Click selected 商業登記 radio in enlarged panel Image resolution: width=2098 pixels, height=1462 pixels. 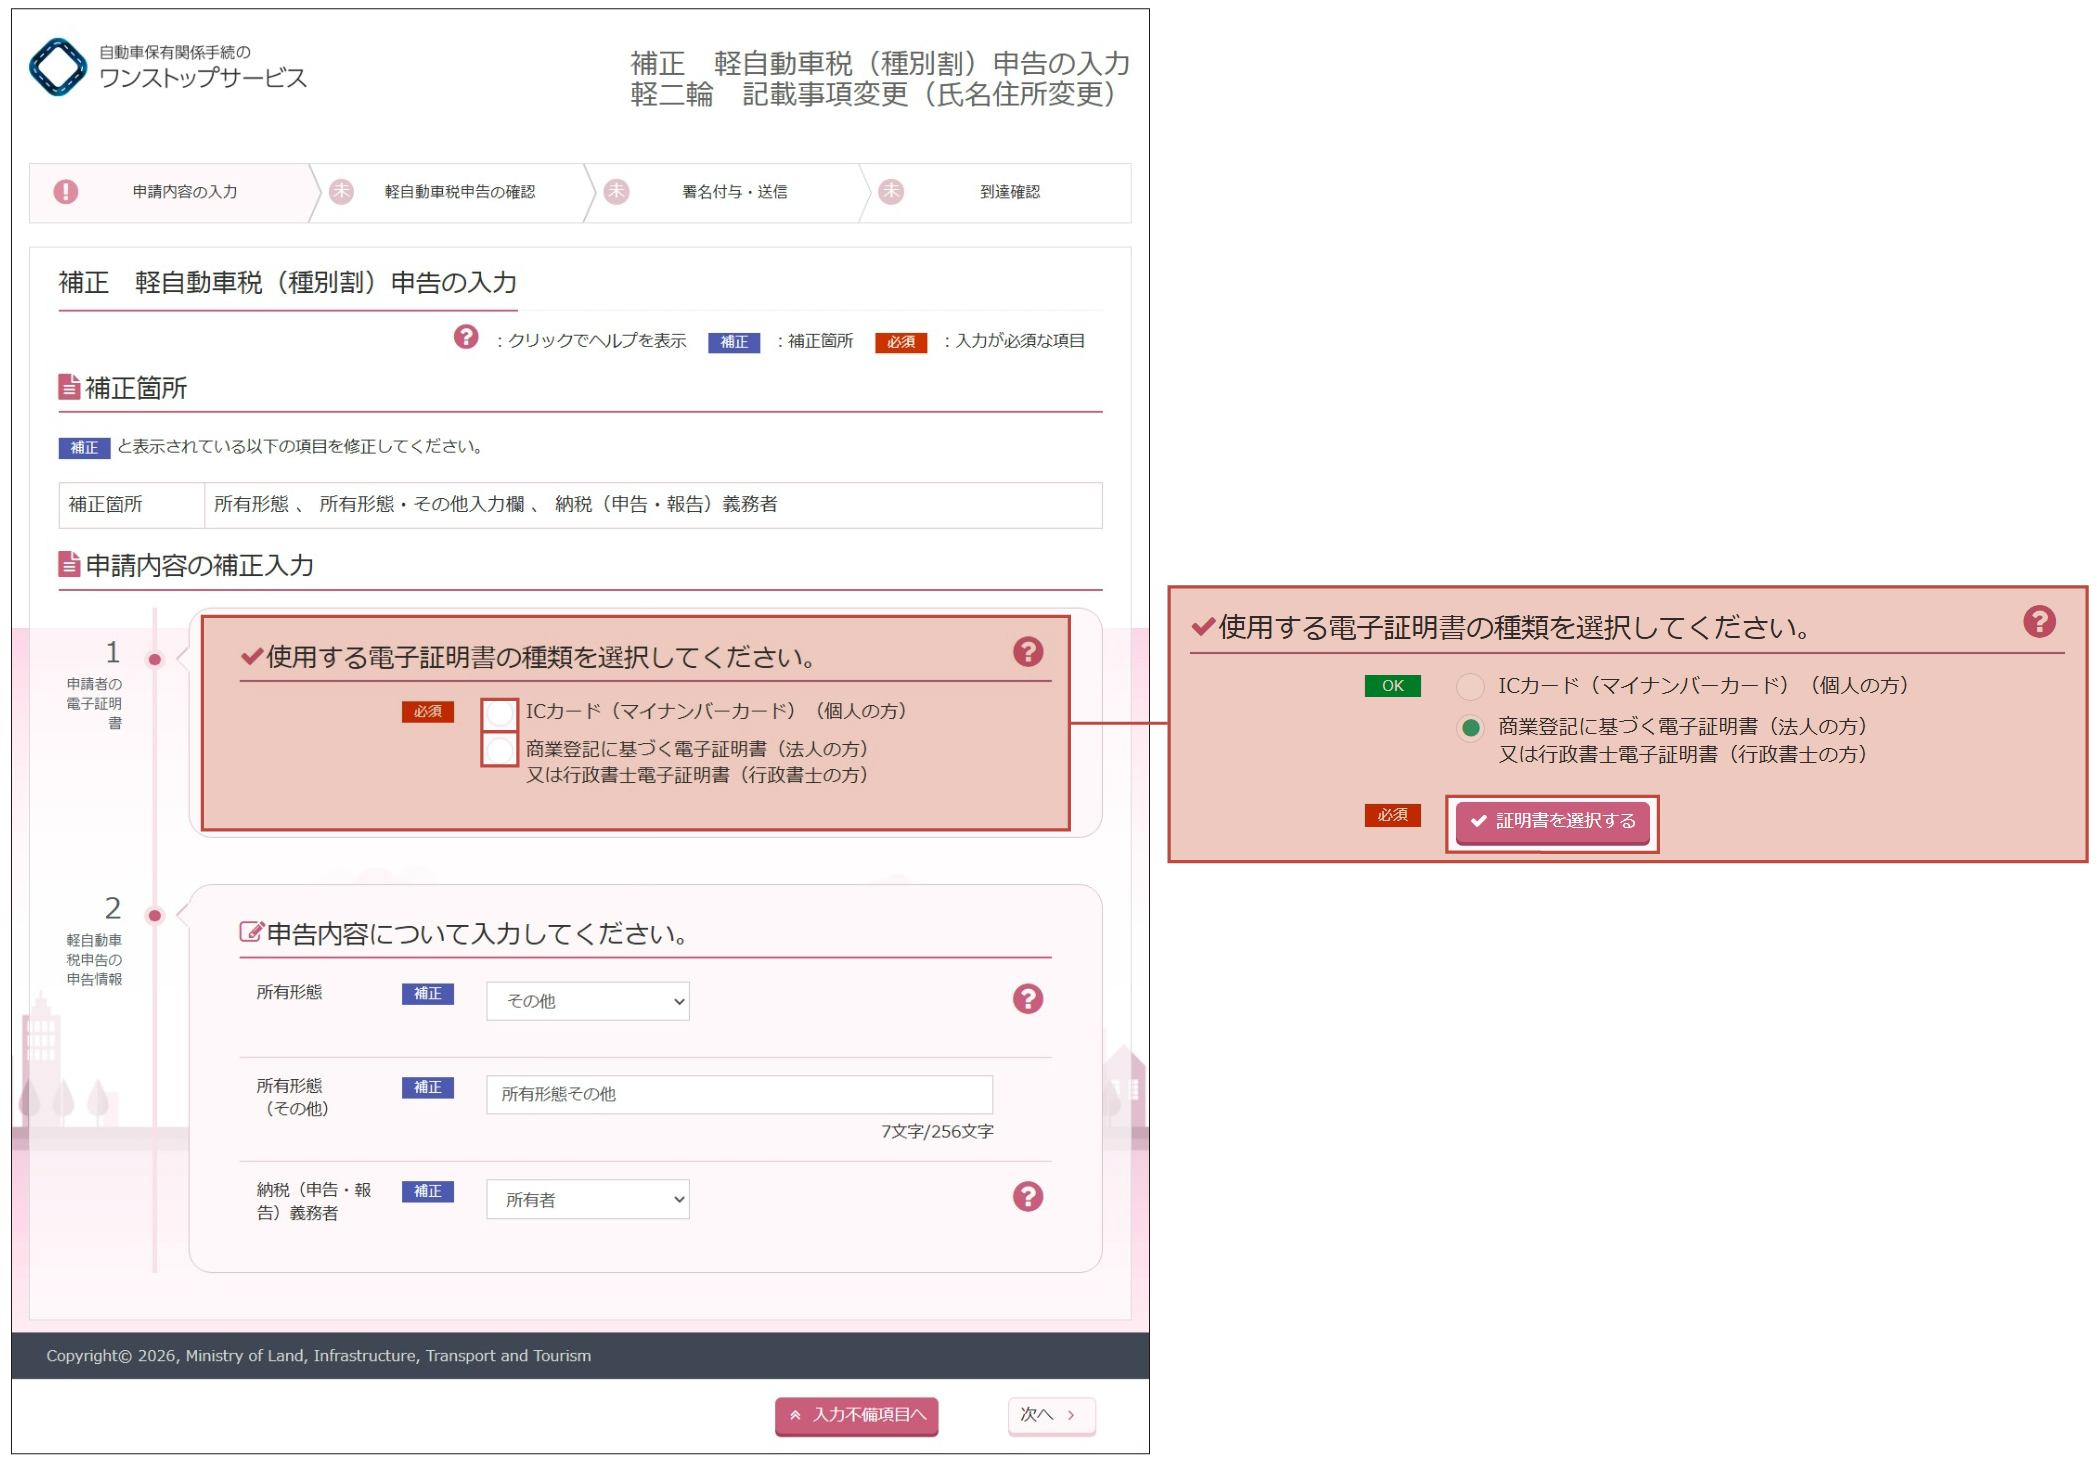pos(1469,728)
